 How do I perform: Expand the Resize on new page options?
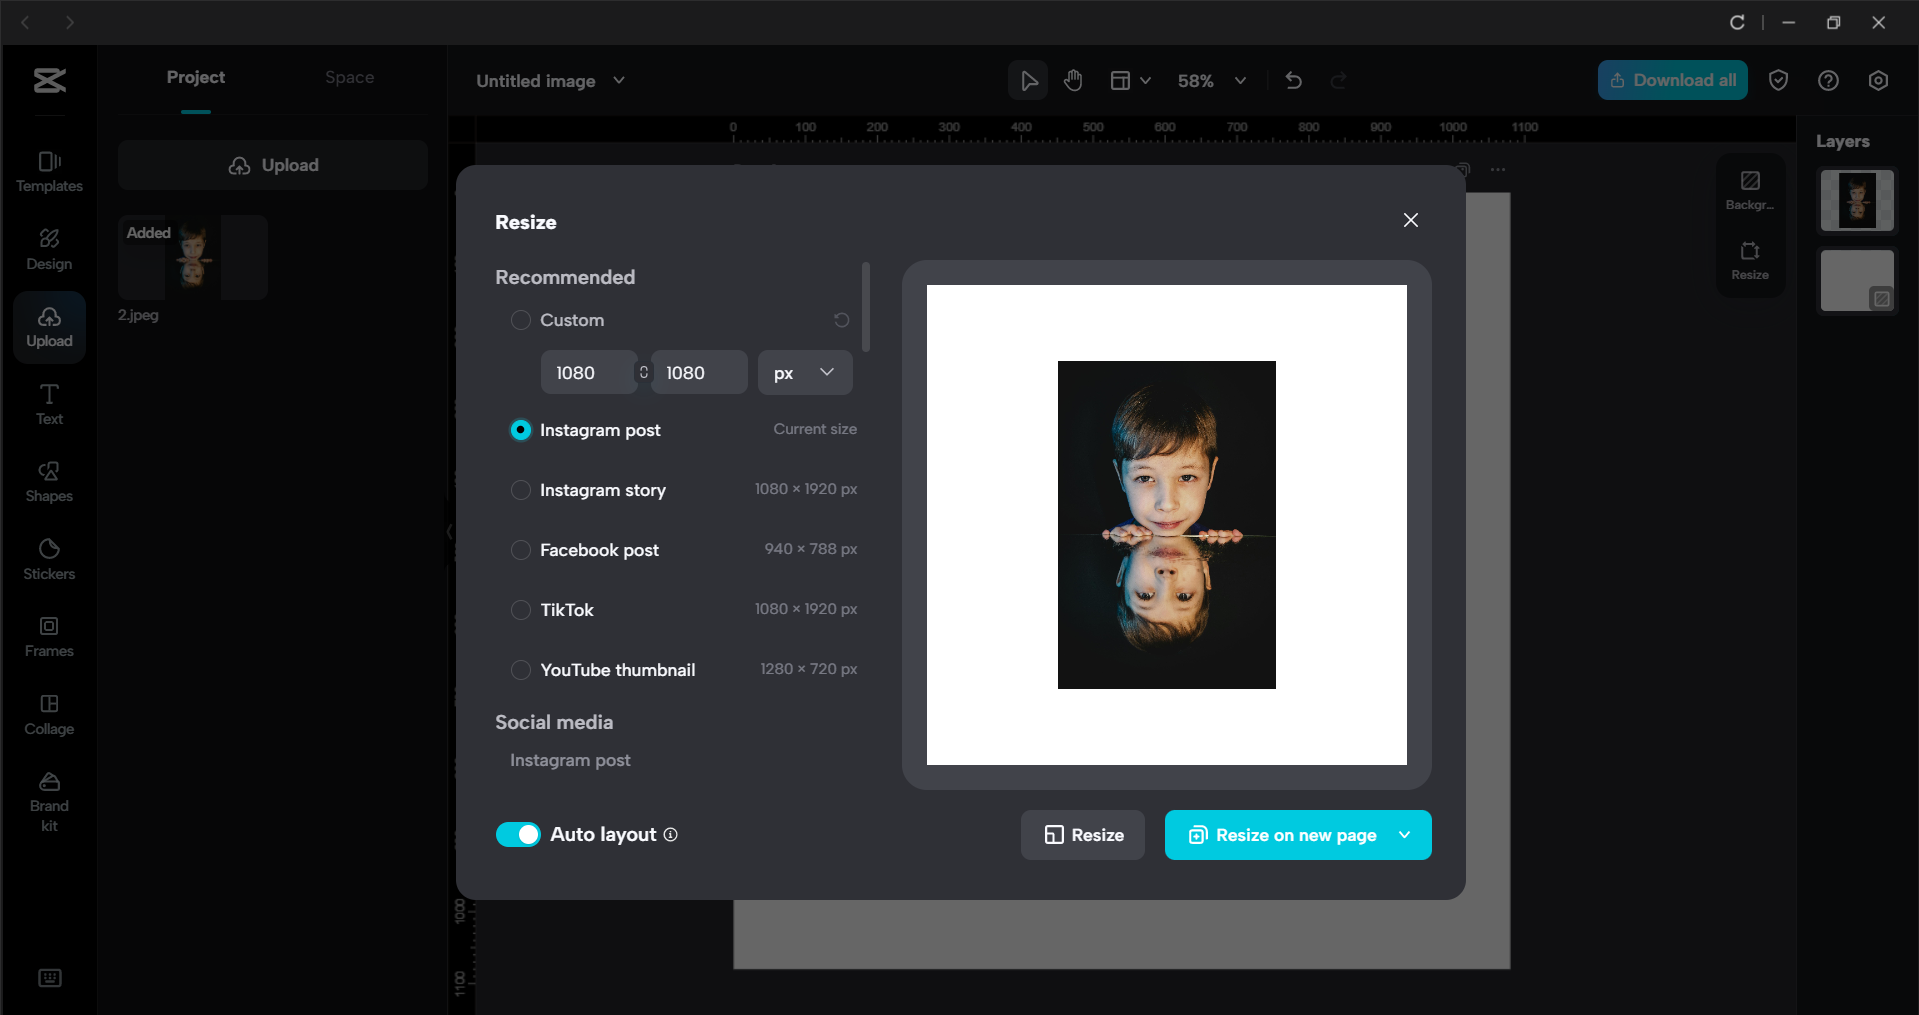1404,835
